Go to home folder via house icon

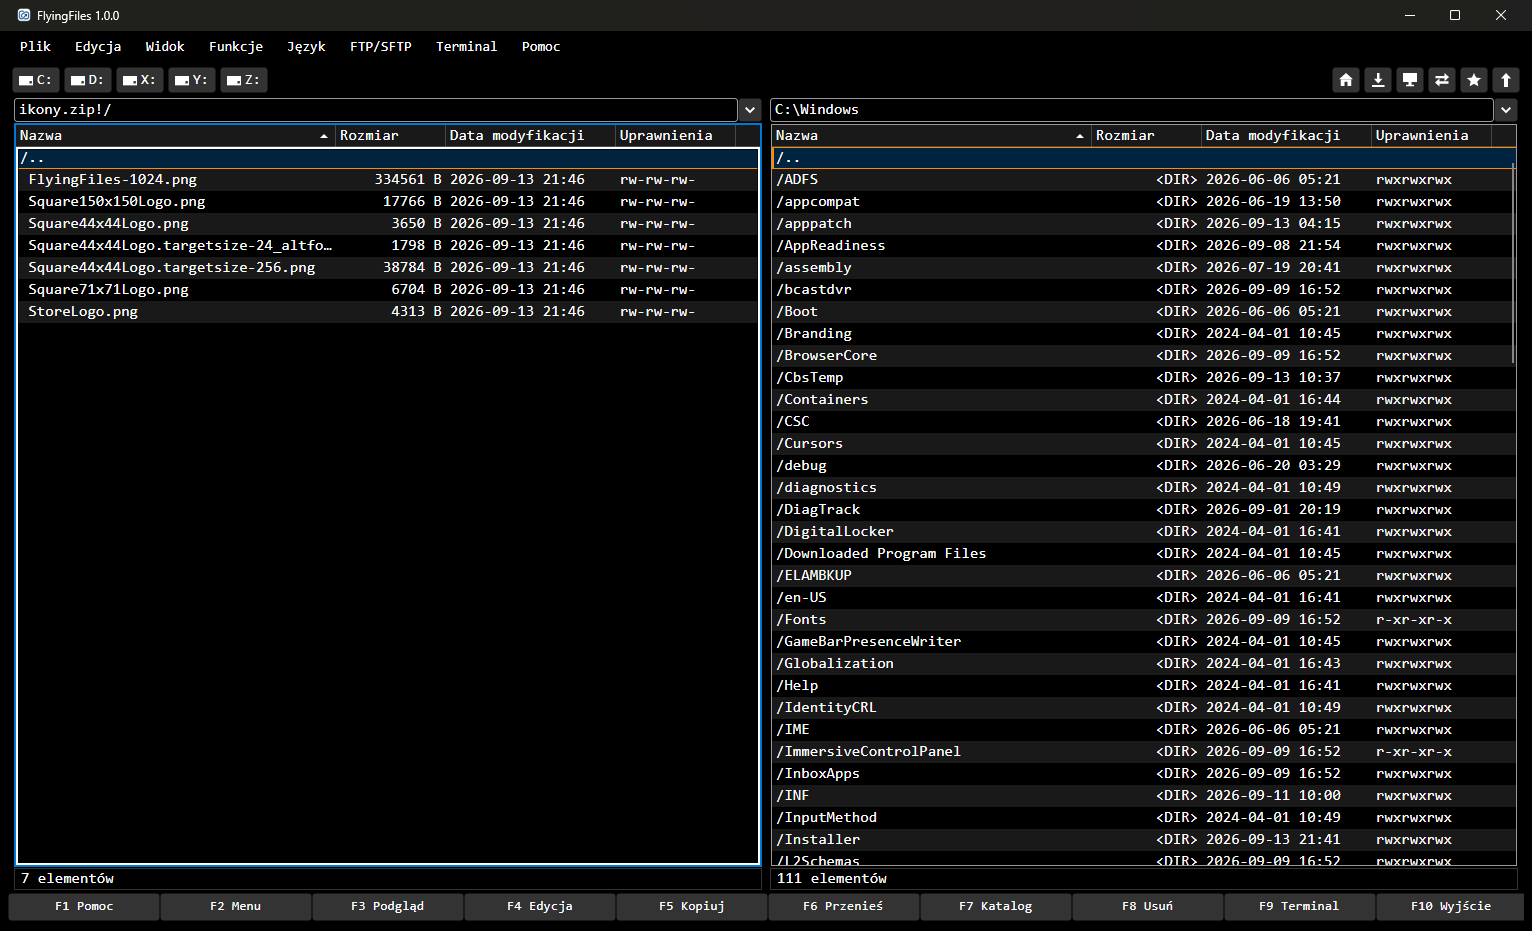[x=1346, y=80]
